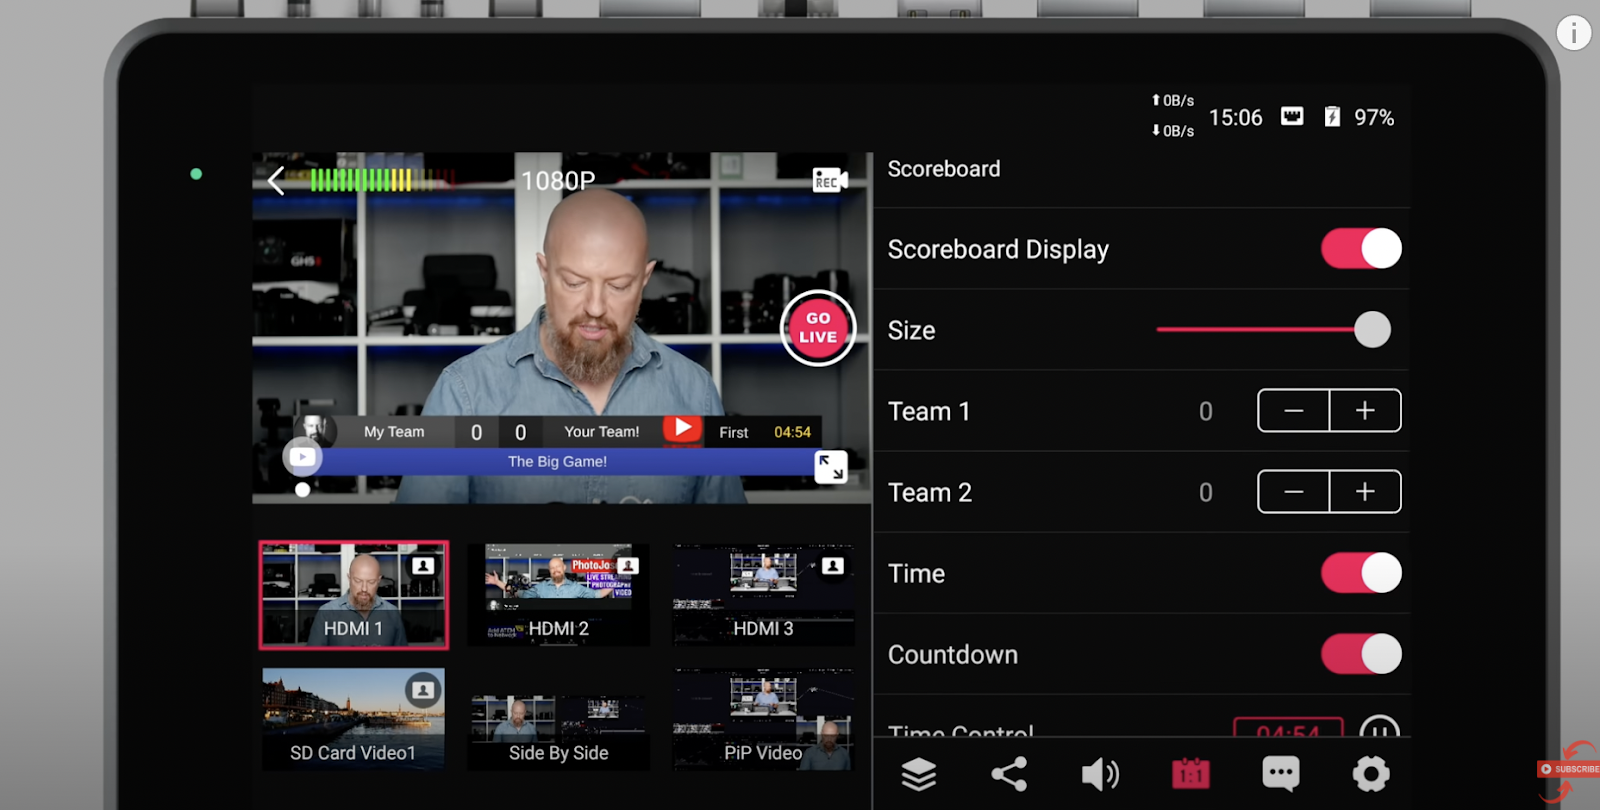Turn off the Time toggle

coord(1361,574)
